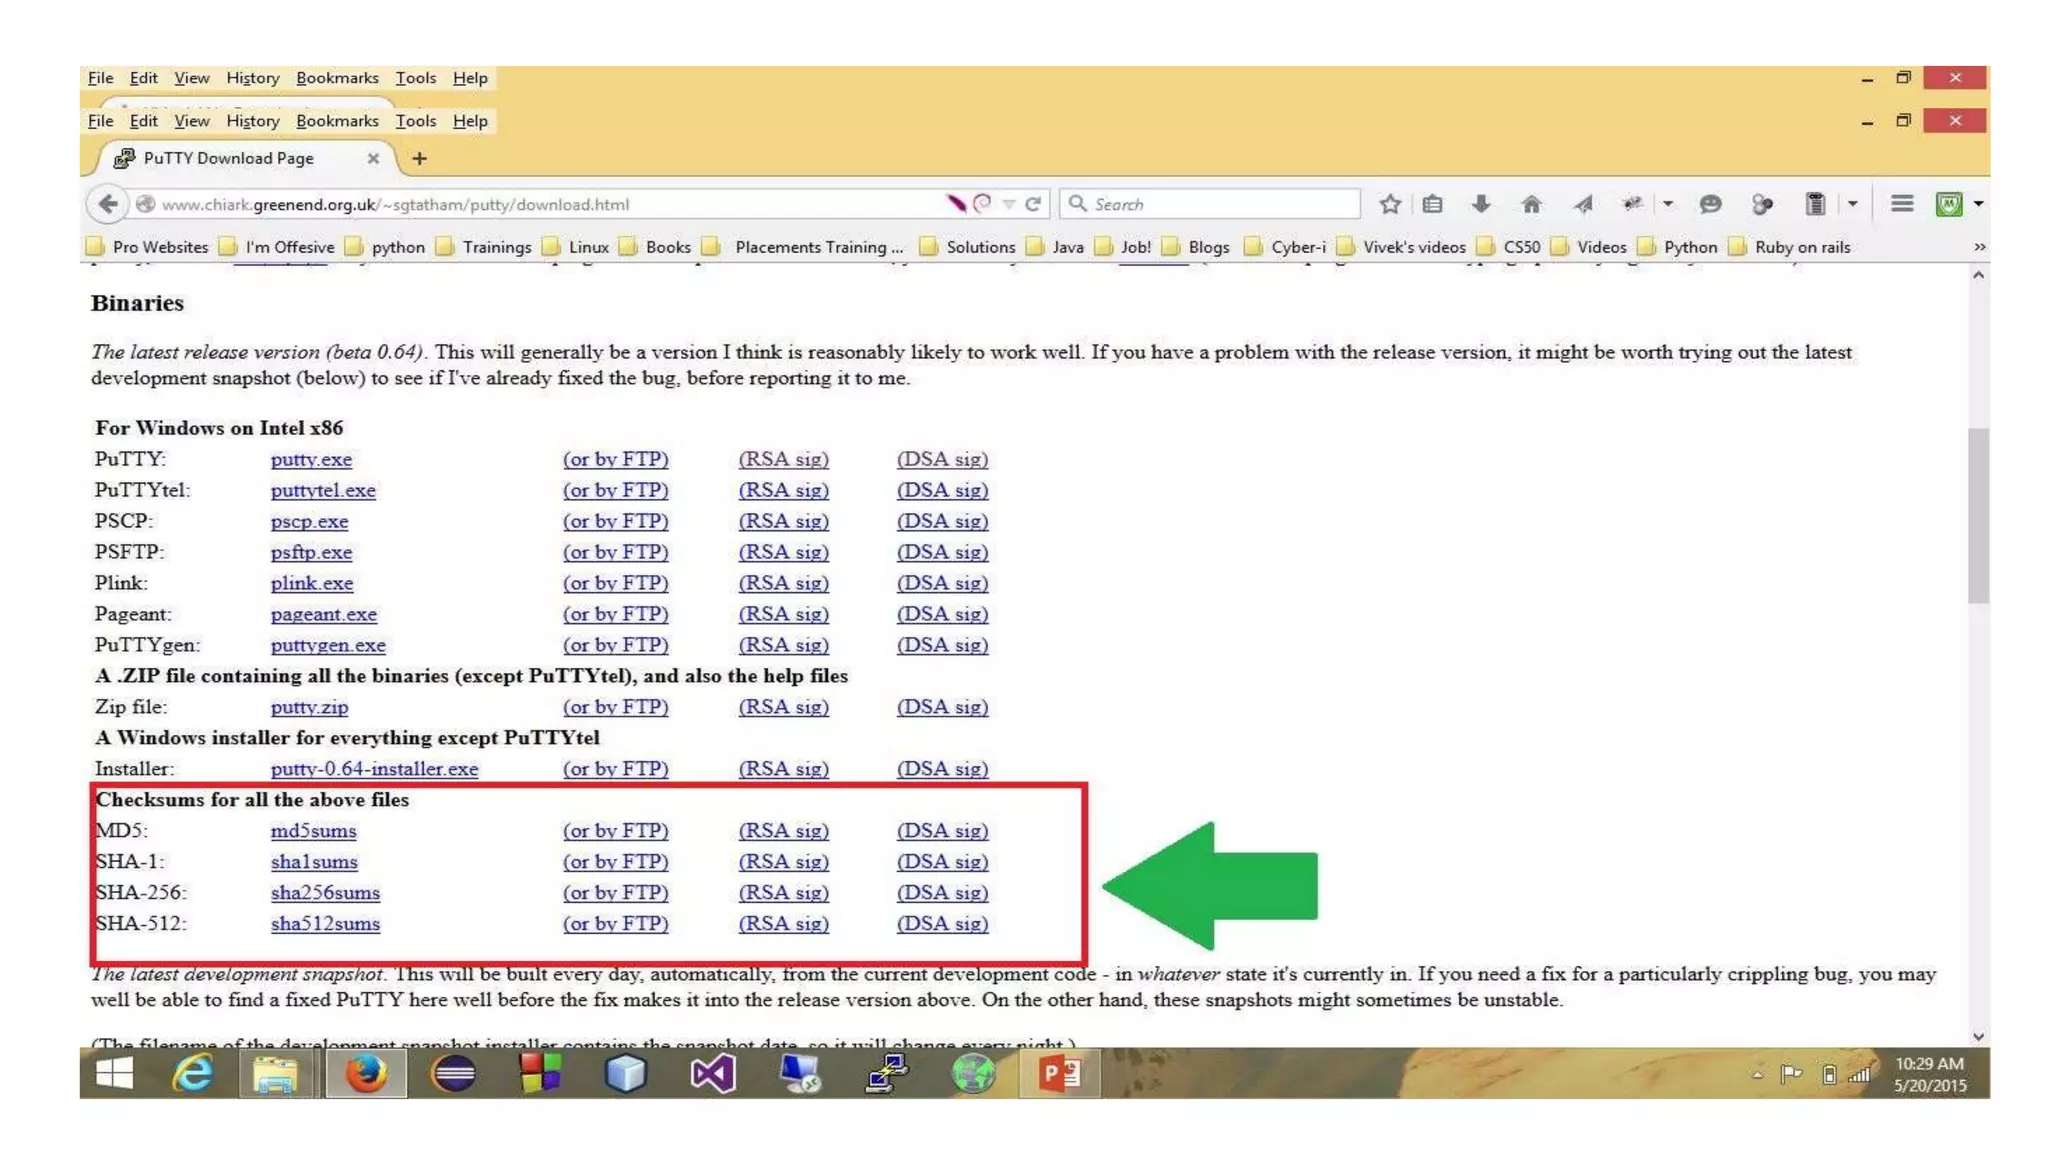Show more bookmarks with the double chevron

pyautogui.click(x=1979, y=247)
